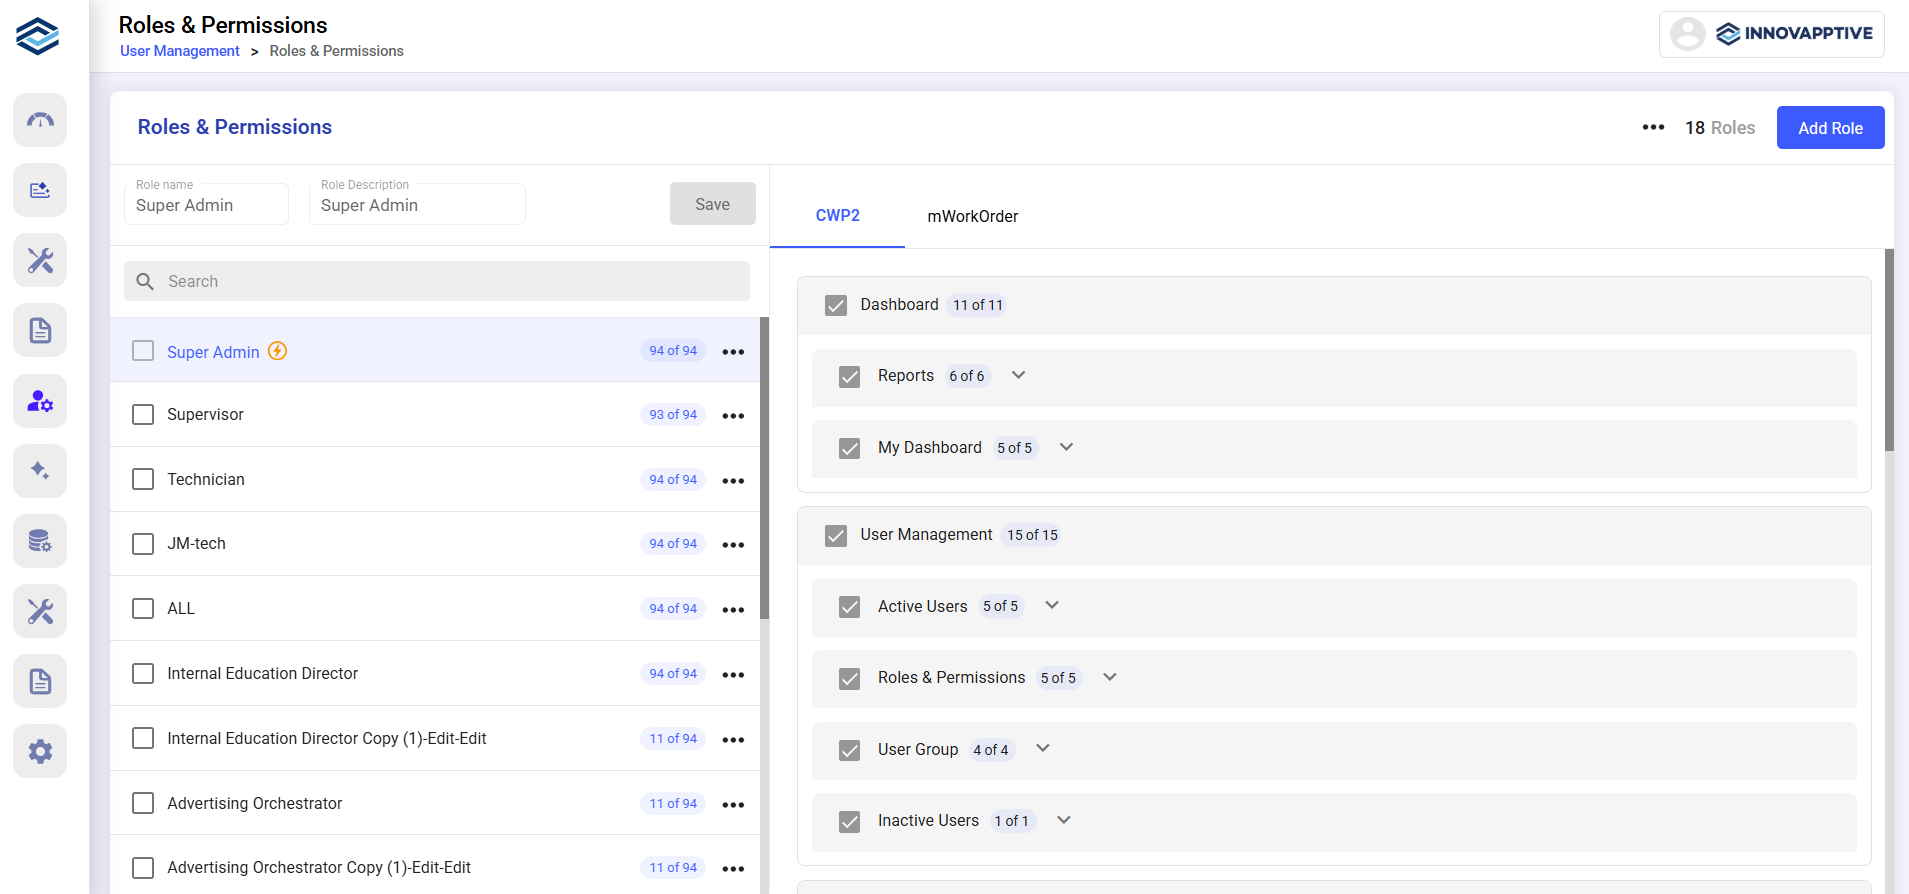
Task: Switch to the mWorkOrder tab
Action: coord(972,216)
